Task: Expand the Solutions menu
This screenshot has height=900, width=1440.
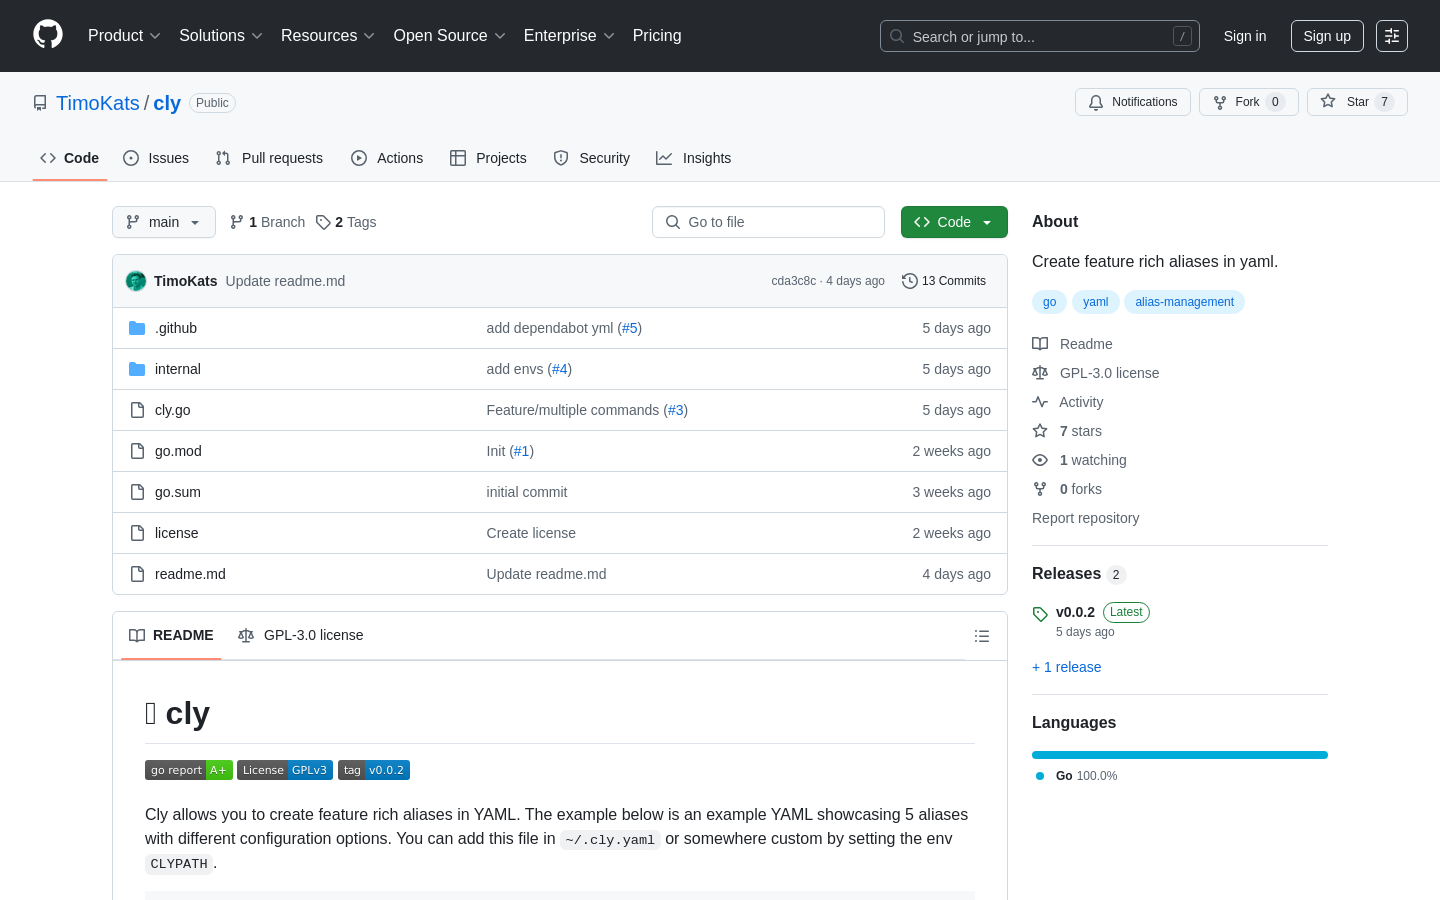Action: [x=221, y=36]
